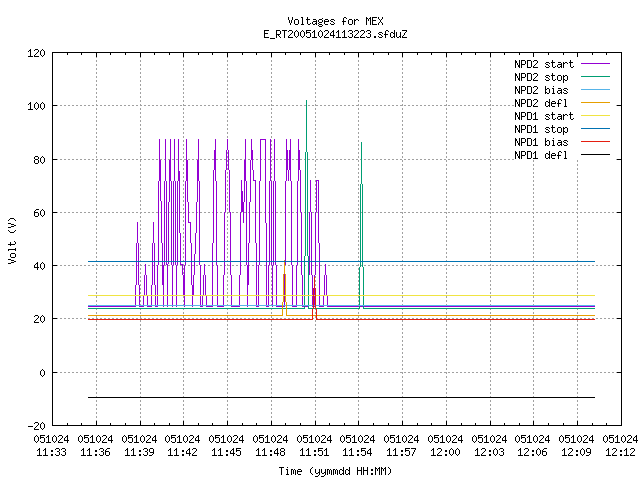Click the x-axis tick label 051024 12:03
This screenshot has height=480, width=640.
pos(489,445)
